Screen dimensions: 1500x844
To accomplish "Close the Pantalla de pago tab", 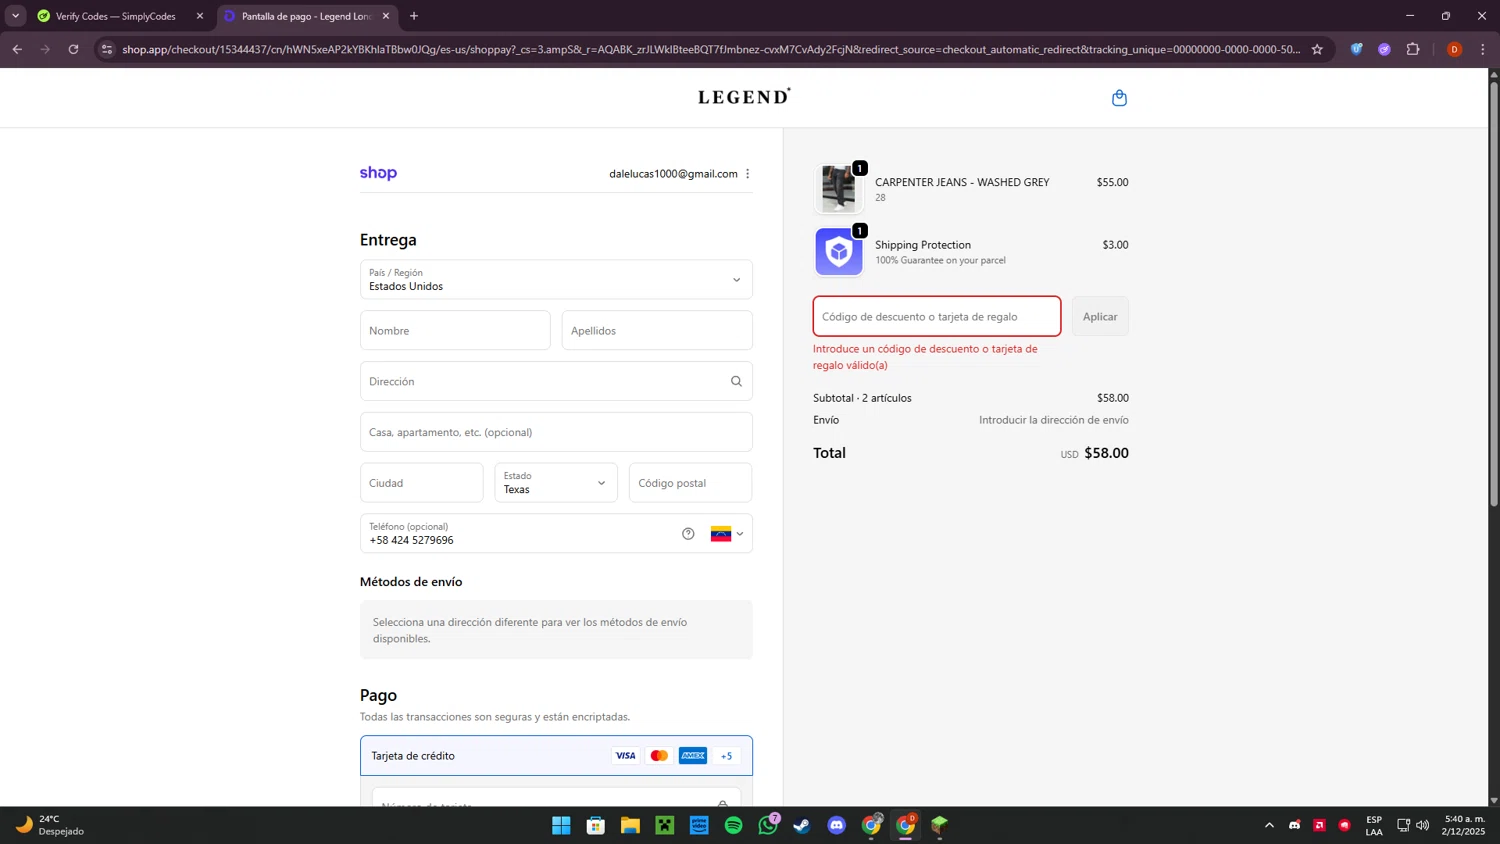I will click(x=386, y=16).
